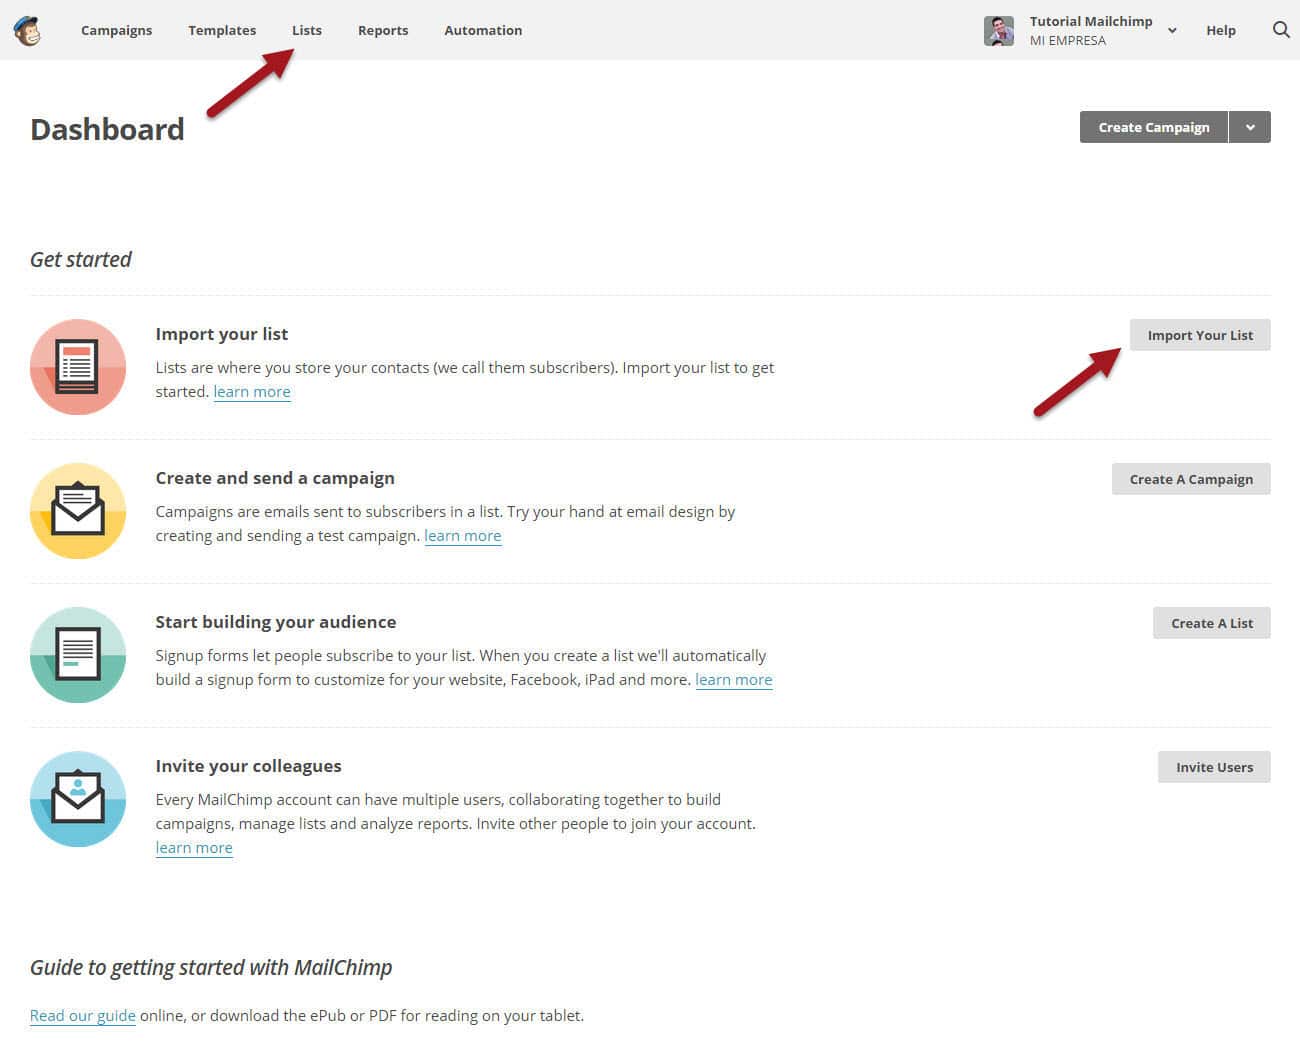
Task: Open learn more link about signup forms
Action: coord(734,680)
